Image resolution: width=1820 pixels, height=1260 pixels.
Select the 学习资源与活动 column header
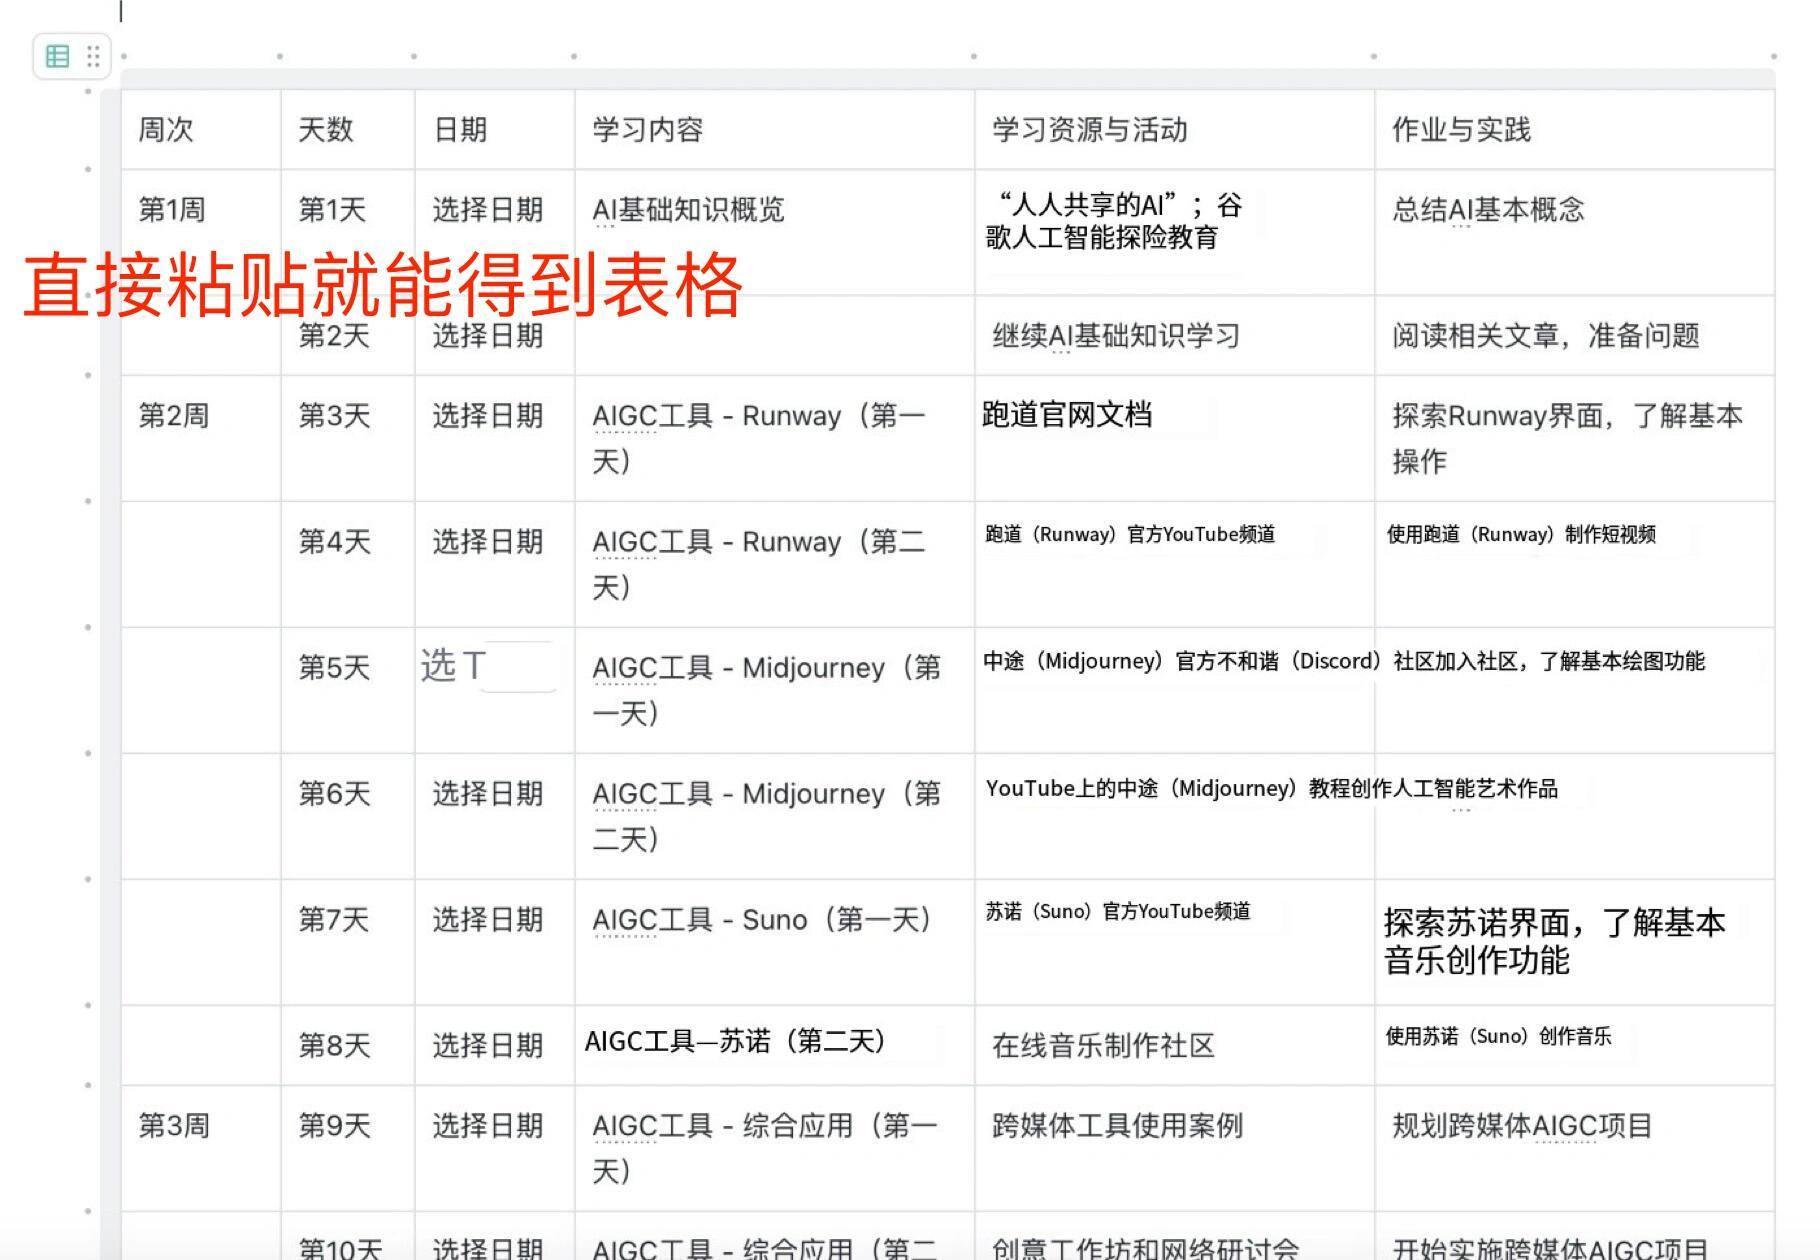point(1175,130)
